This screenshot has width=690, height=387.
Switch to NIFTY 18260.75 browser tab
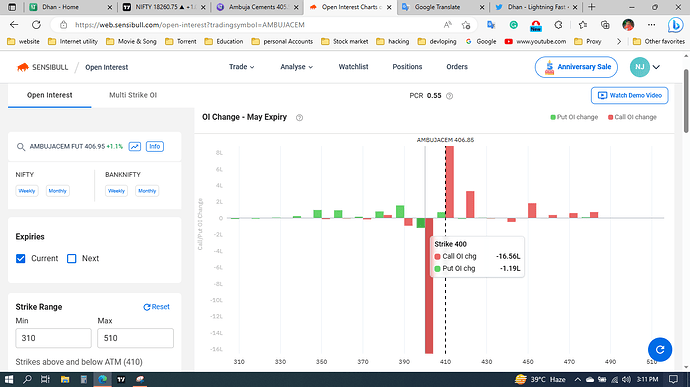(163, 7)
